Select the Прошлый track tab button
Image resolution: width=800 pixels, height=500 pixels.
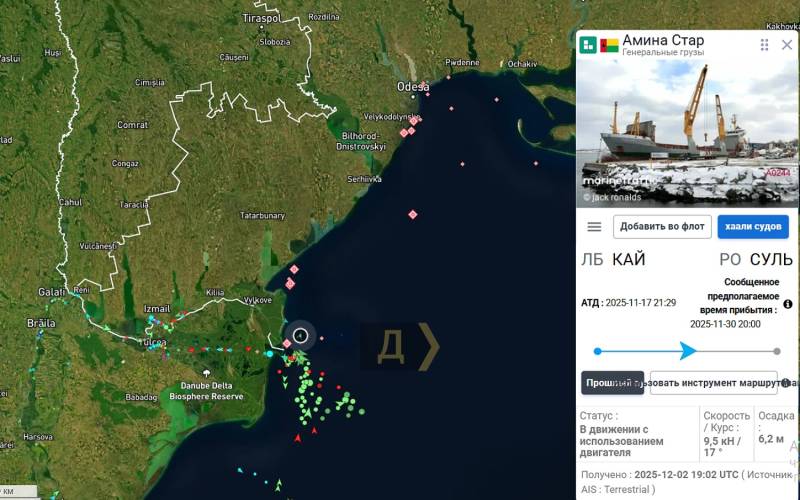pos(612,383)
